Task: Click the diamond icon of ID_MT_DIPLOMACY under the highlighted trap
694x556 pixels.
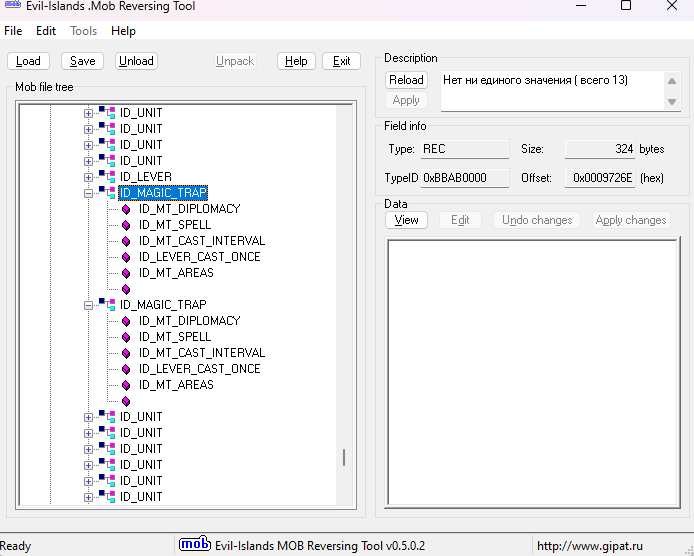Action: point(126,209)
